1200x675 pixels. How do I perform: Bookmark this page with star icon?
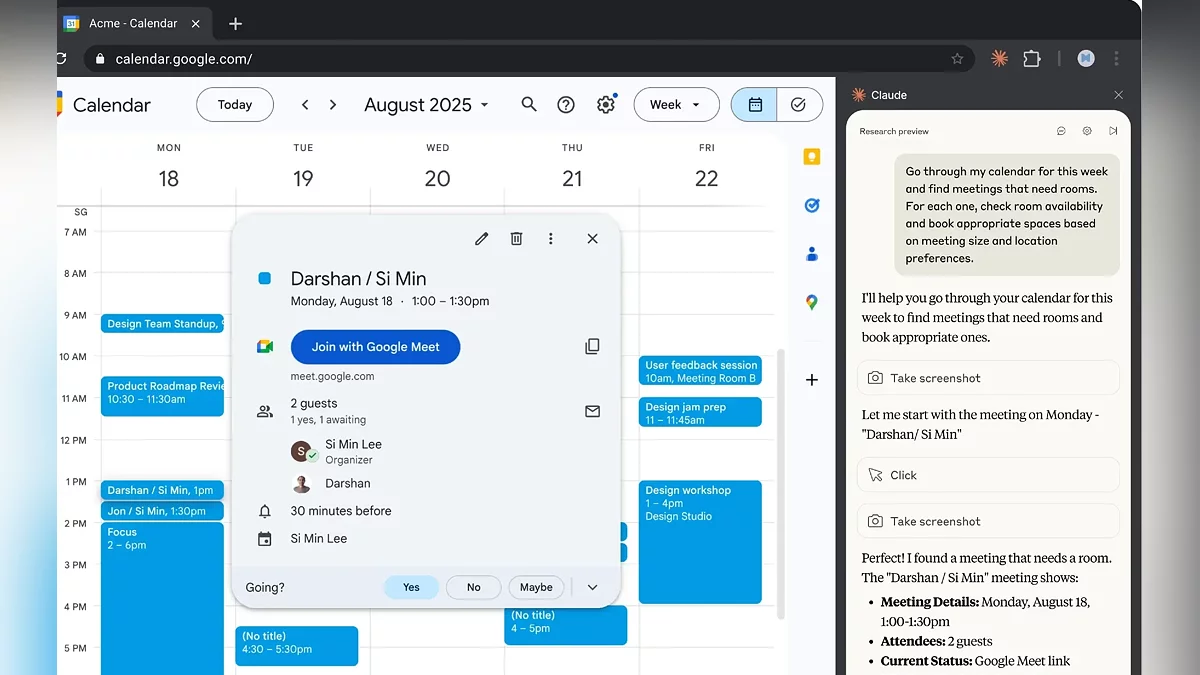[957, 59]
